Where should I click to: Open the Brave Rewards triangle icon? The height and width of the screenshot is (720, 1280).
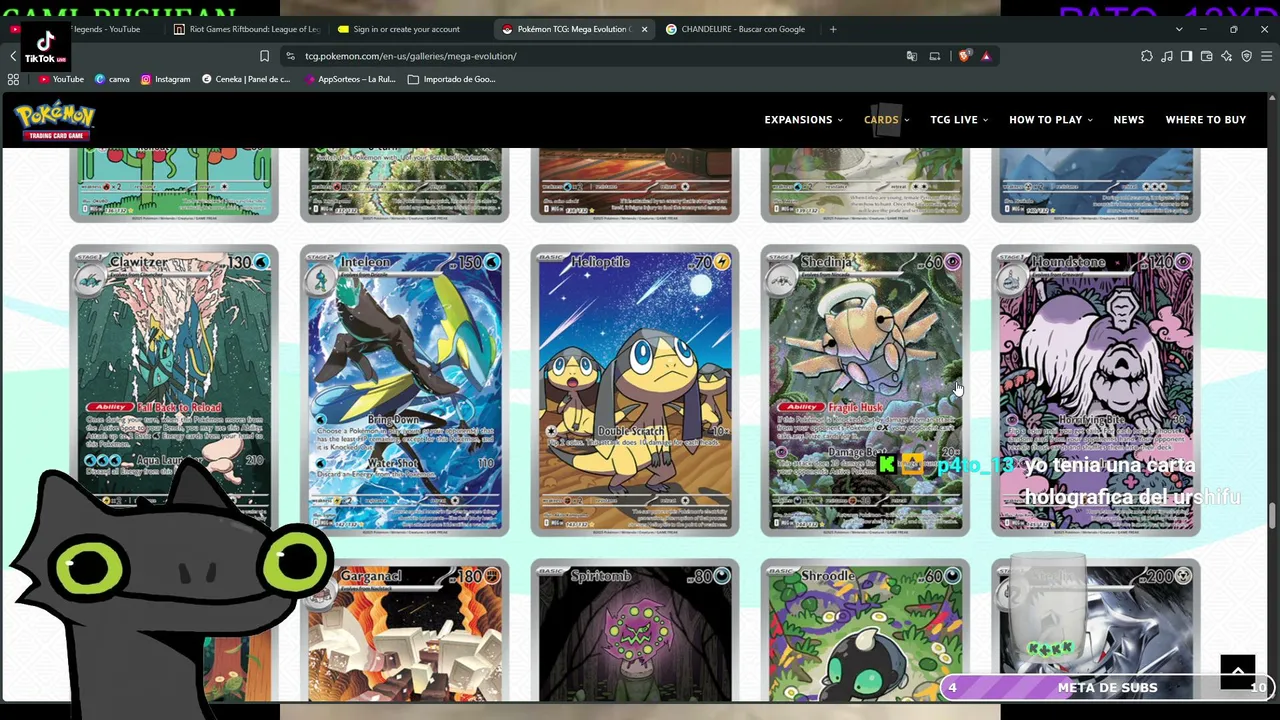(986, 56)
